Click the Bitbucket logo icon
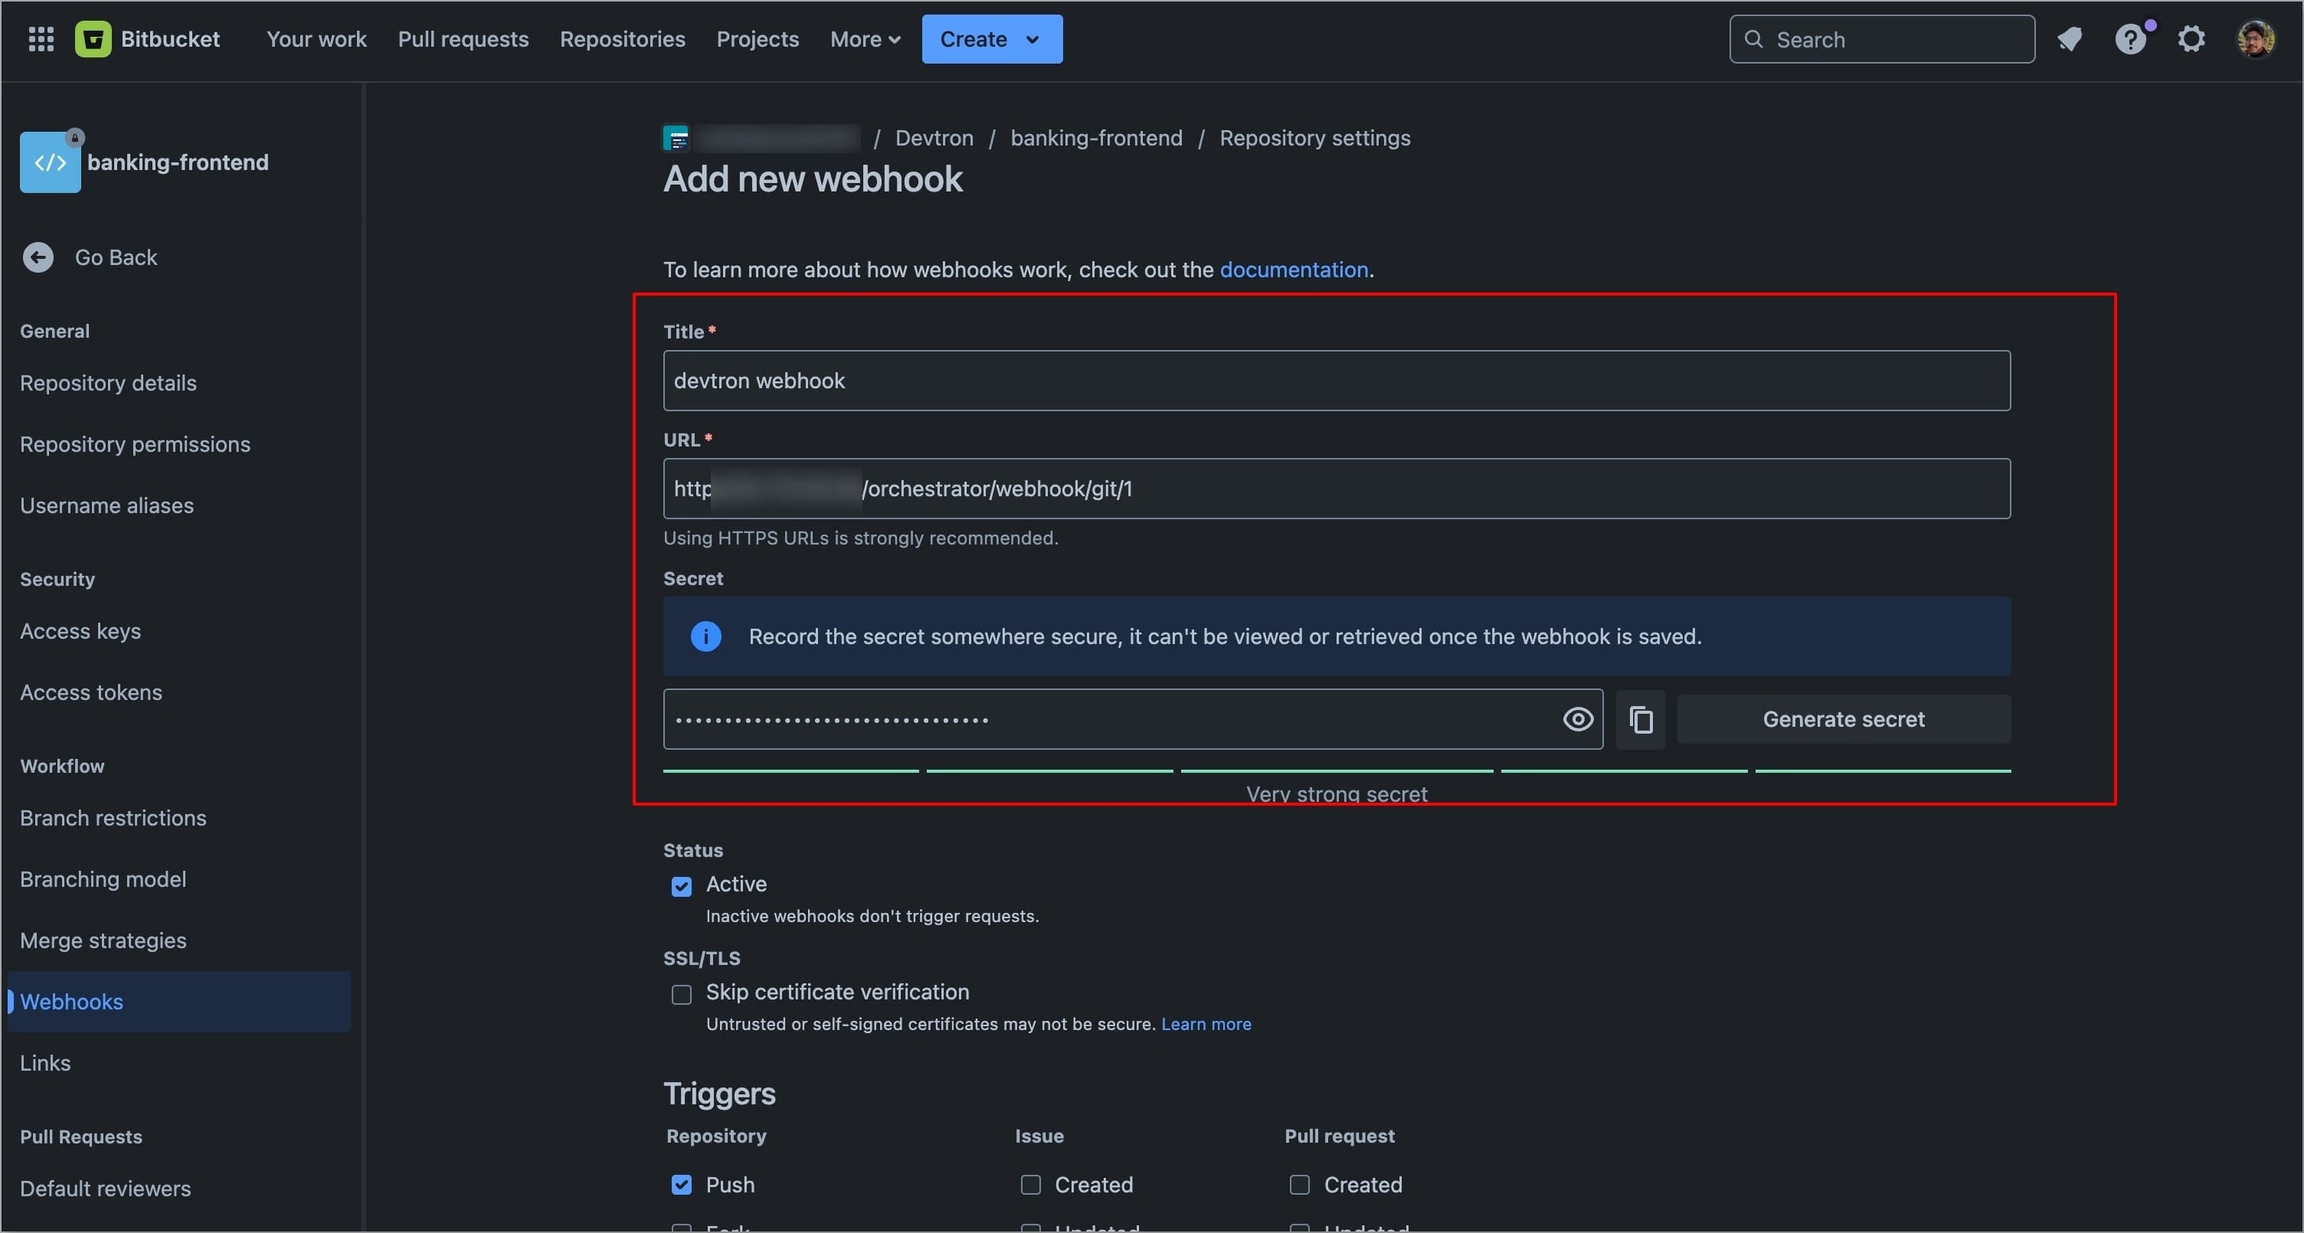Image resolution: width=2304 pixels, height=1233 pixels. tap(93, 39)
